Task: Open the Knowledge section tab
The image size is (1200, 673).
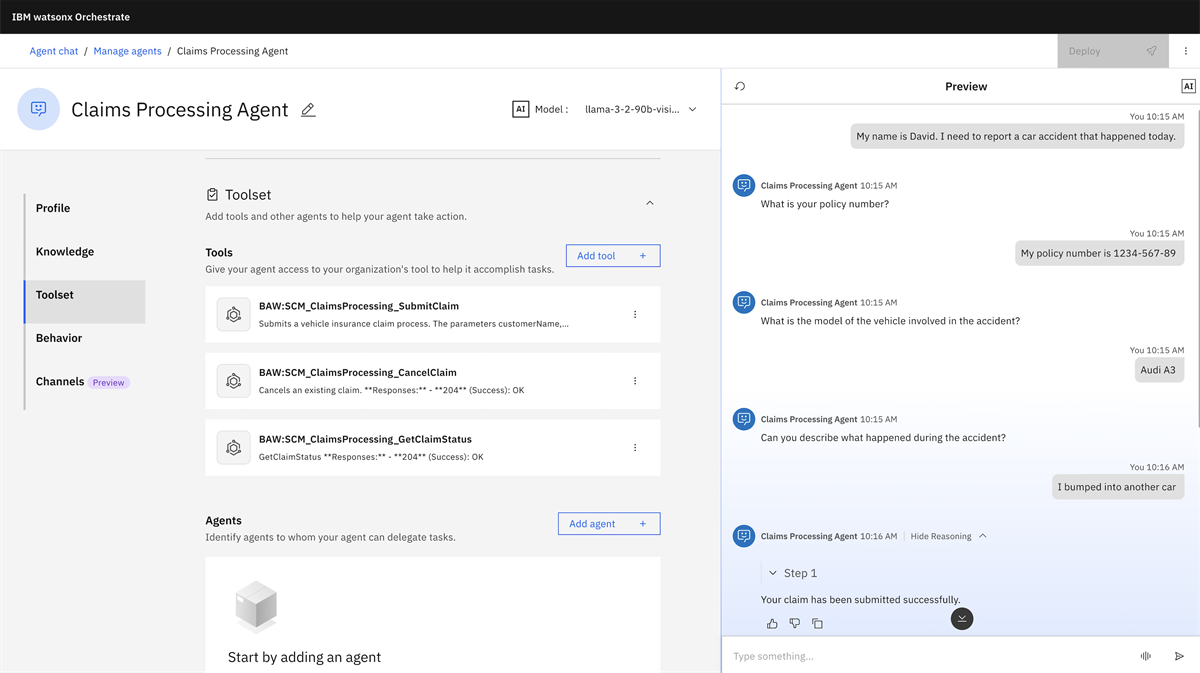Action: (x=65, y=252)
